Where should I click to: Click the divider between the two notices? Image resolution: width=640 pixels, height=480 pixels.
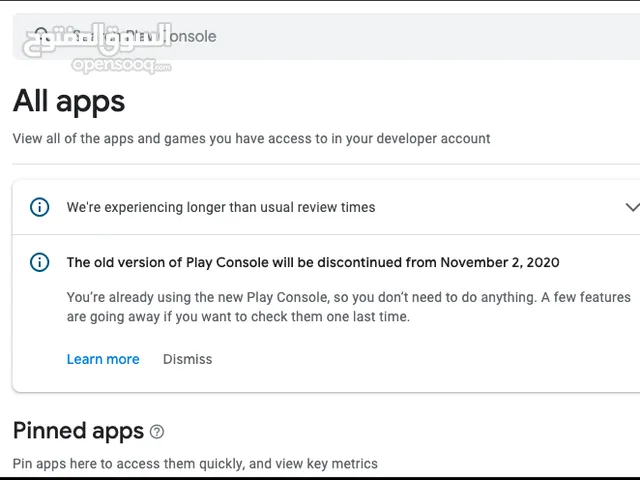pos(326,234)
